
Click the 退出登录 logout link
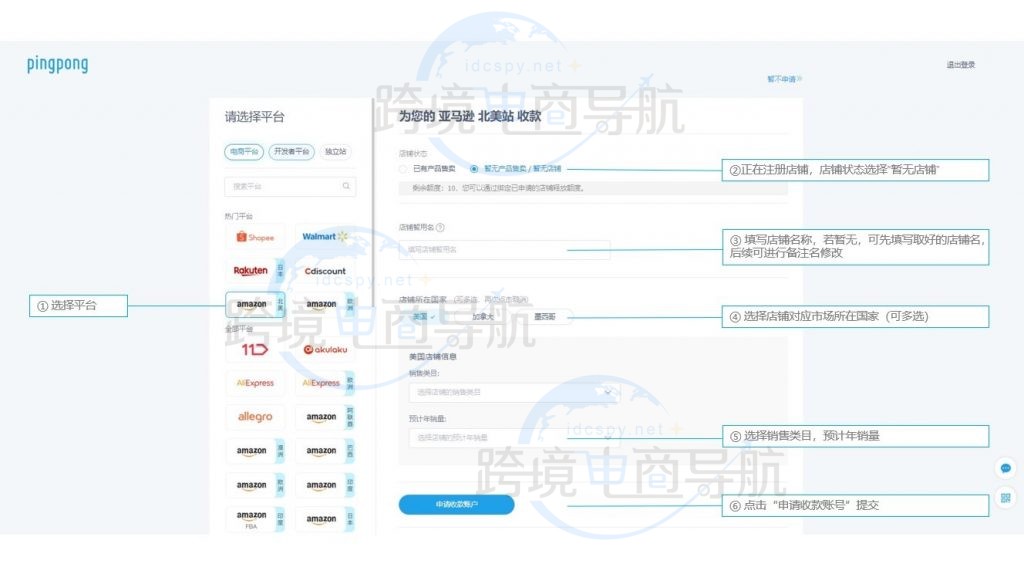pyautogui.click(x=961, y=65)
